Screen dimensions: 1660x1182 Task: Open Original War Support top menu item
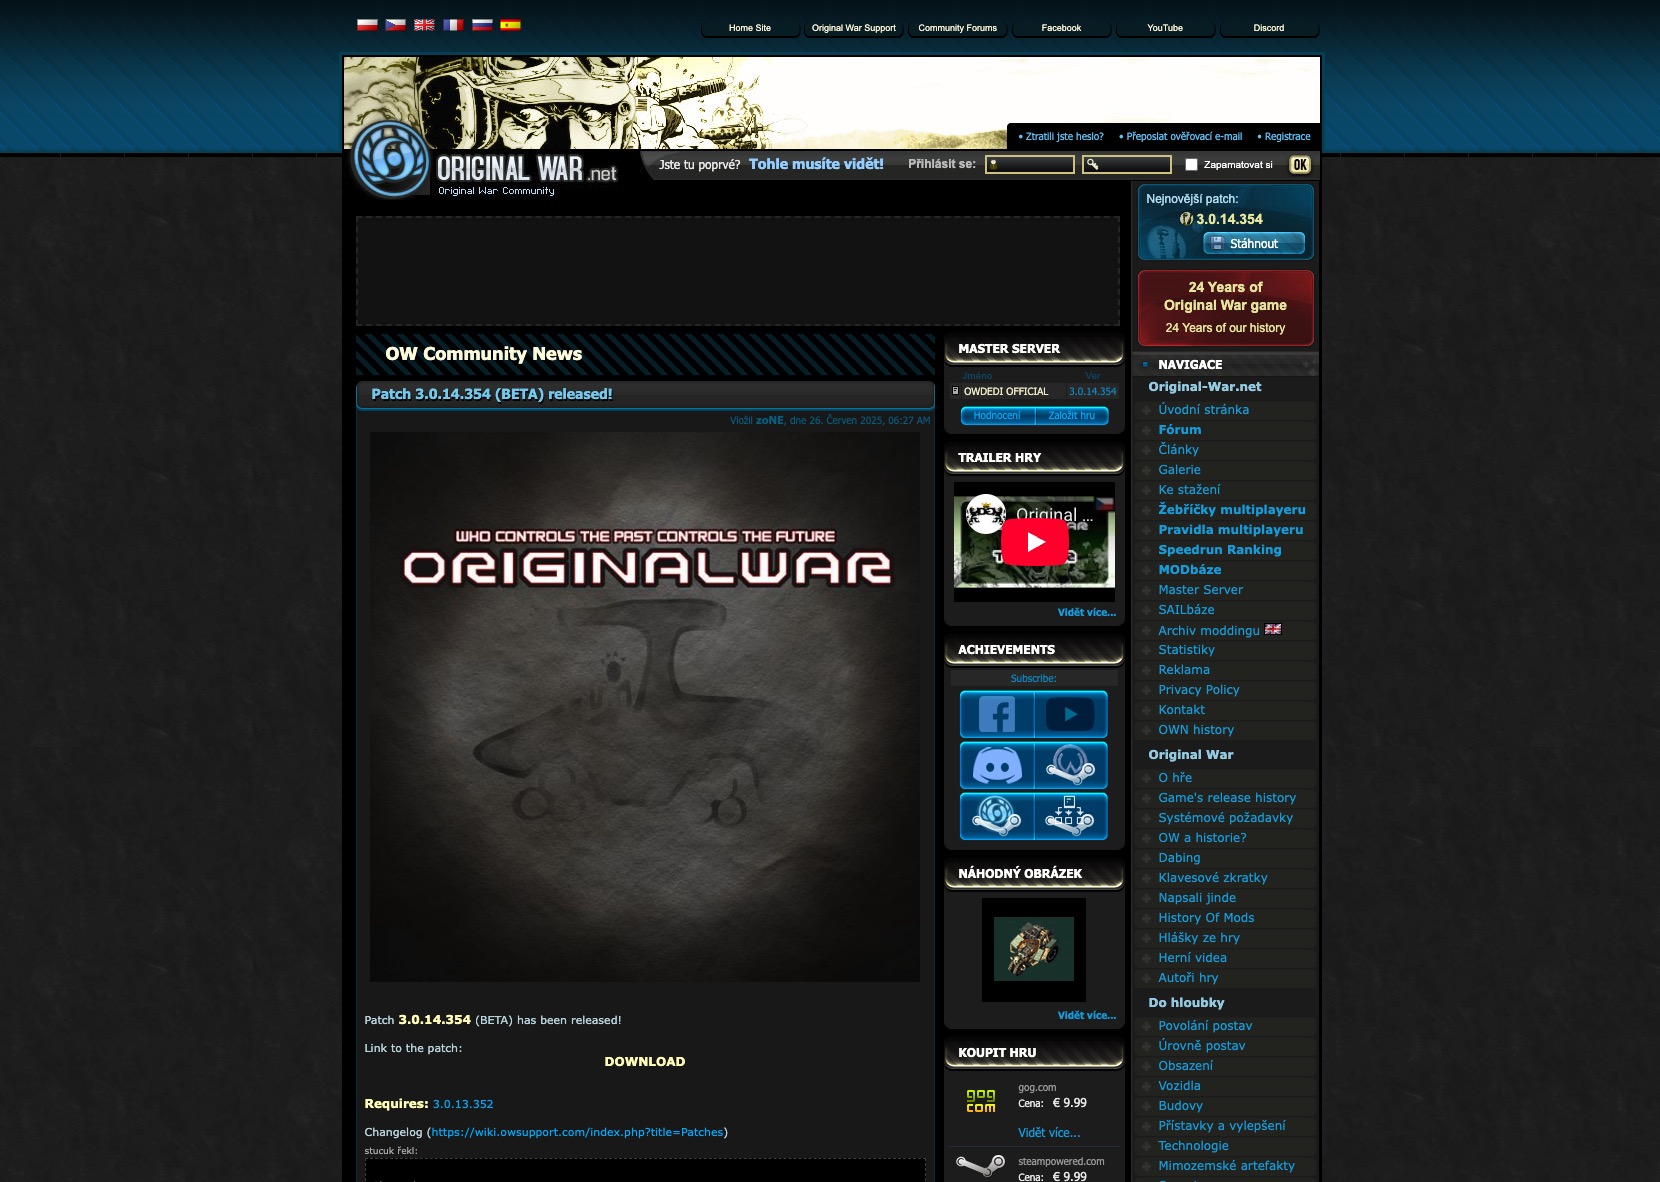tap(853, 28)
